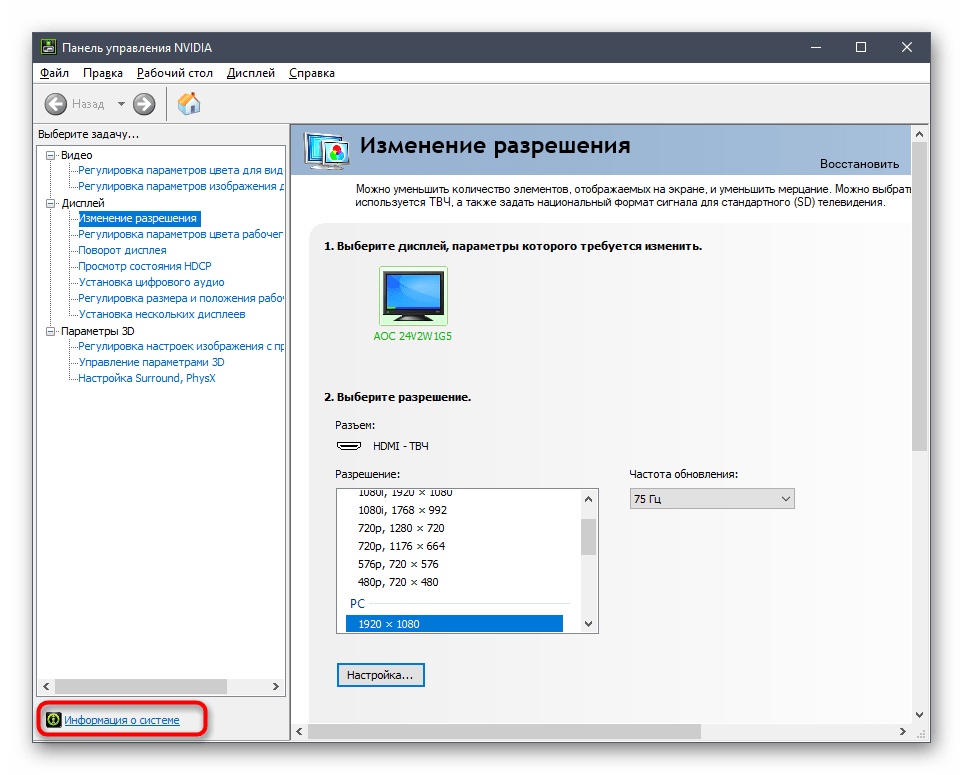Select the AOC 24V2W1G5 monitor icon
Image resolution: width=963 pixels, height=775 pixels.
413,296
